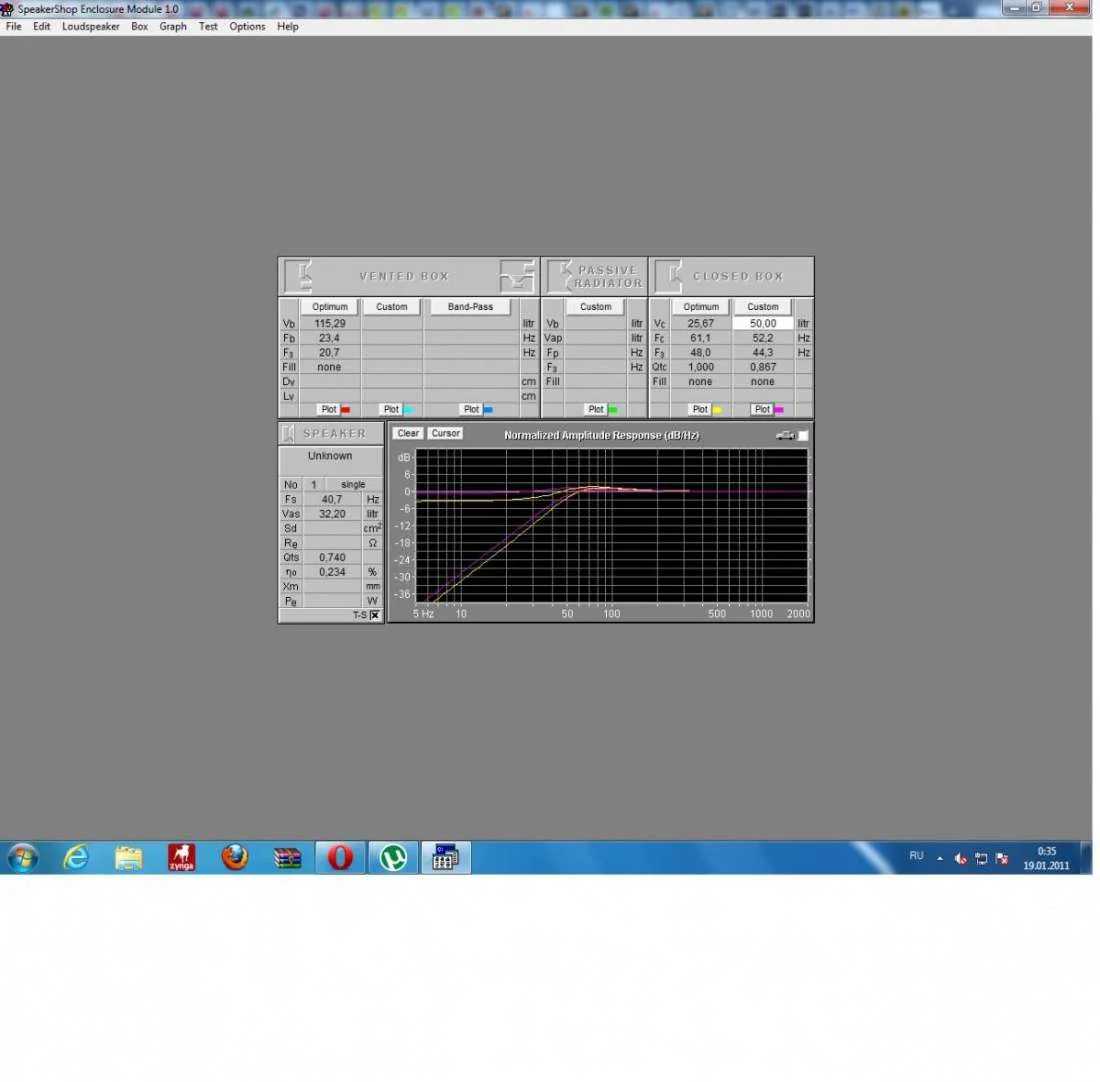Switch to uTorrent on taskbar

[x=393, y=857]
